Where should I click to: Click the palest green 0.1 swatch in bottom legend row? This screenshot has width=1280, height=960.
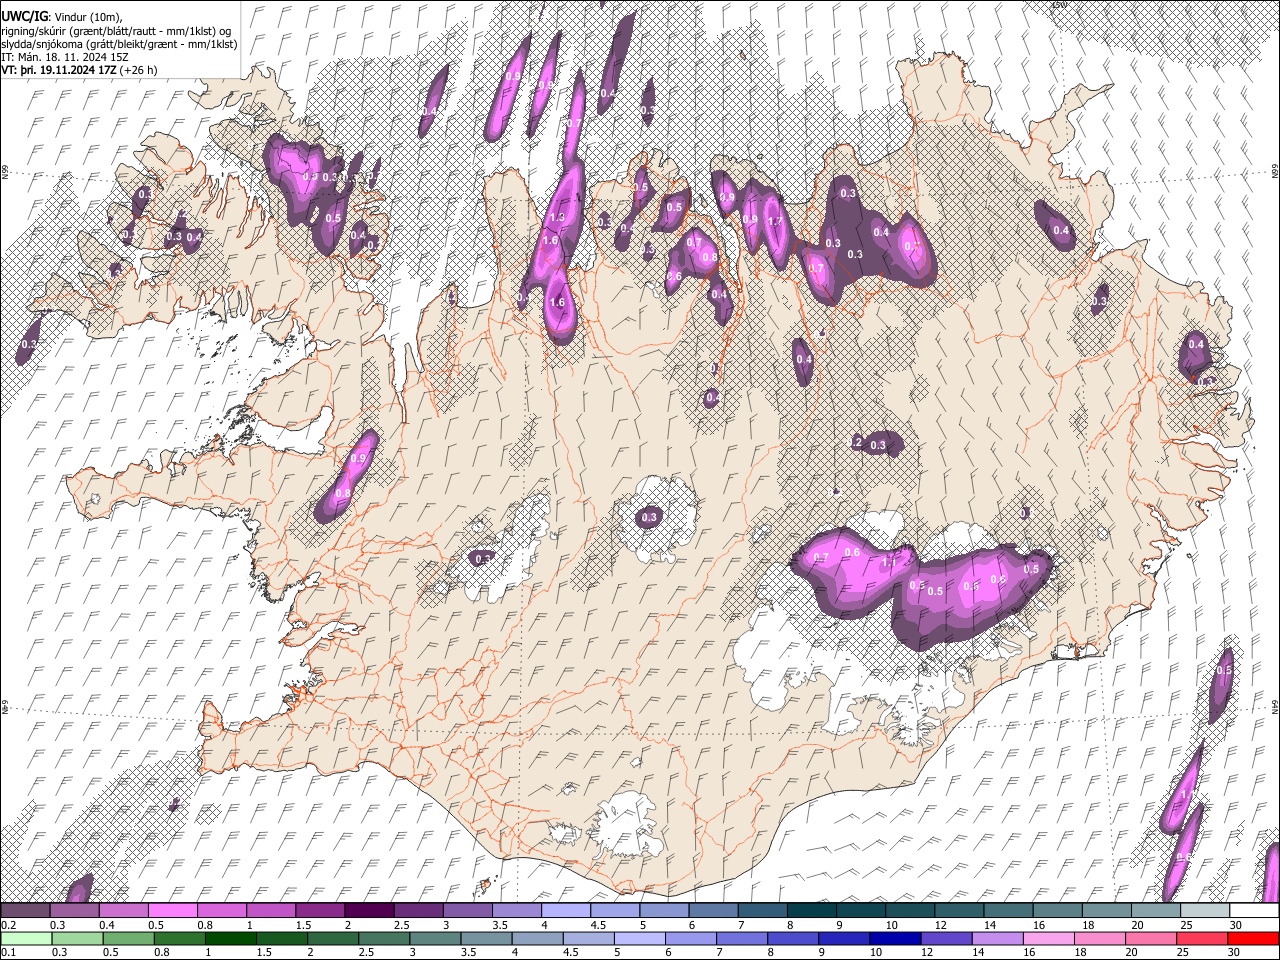pyautogui.click(x=26, y=938)
